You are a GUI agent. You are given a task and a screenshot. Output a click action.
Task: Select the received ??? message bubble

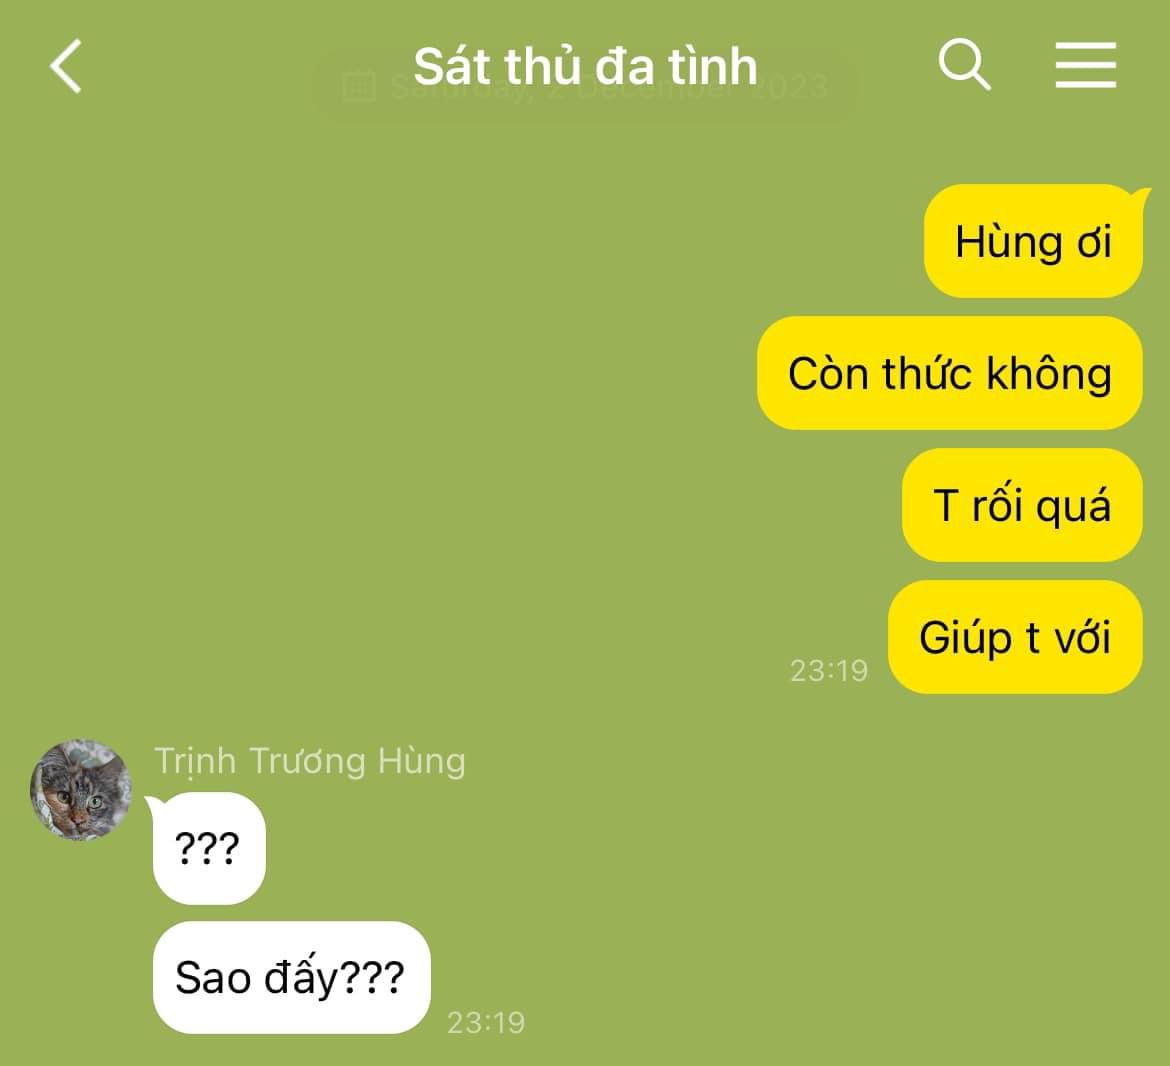[x=209, y=848]
